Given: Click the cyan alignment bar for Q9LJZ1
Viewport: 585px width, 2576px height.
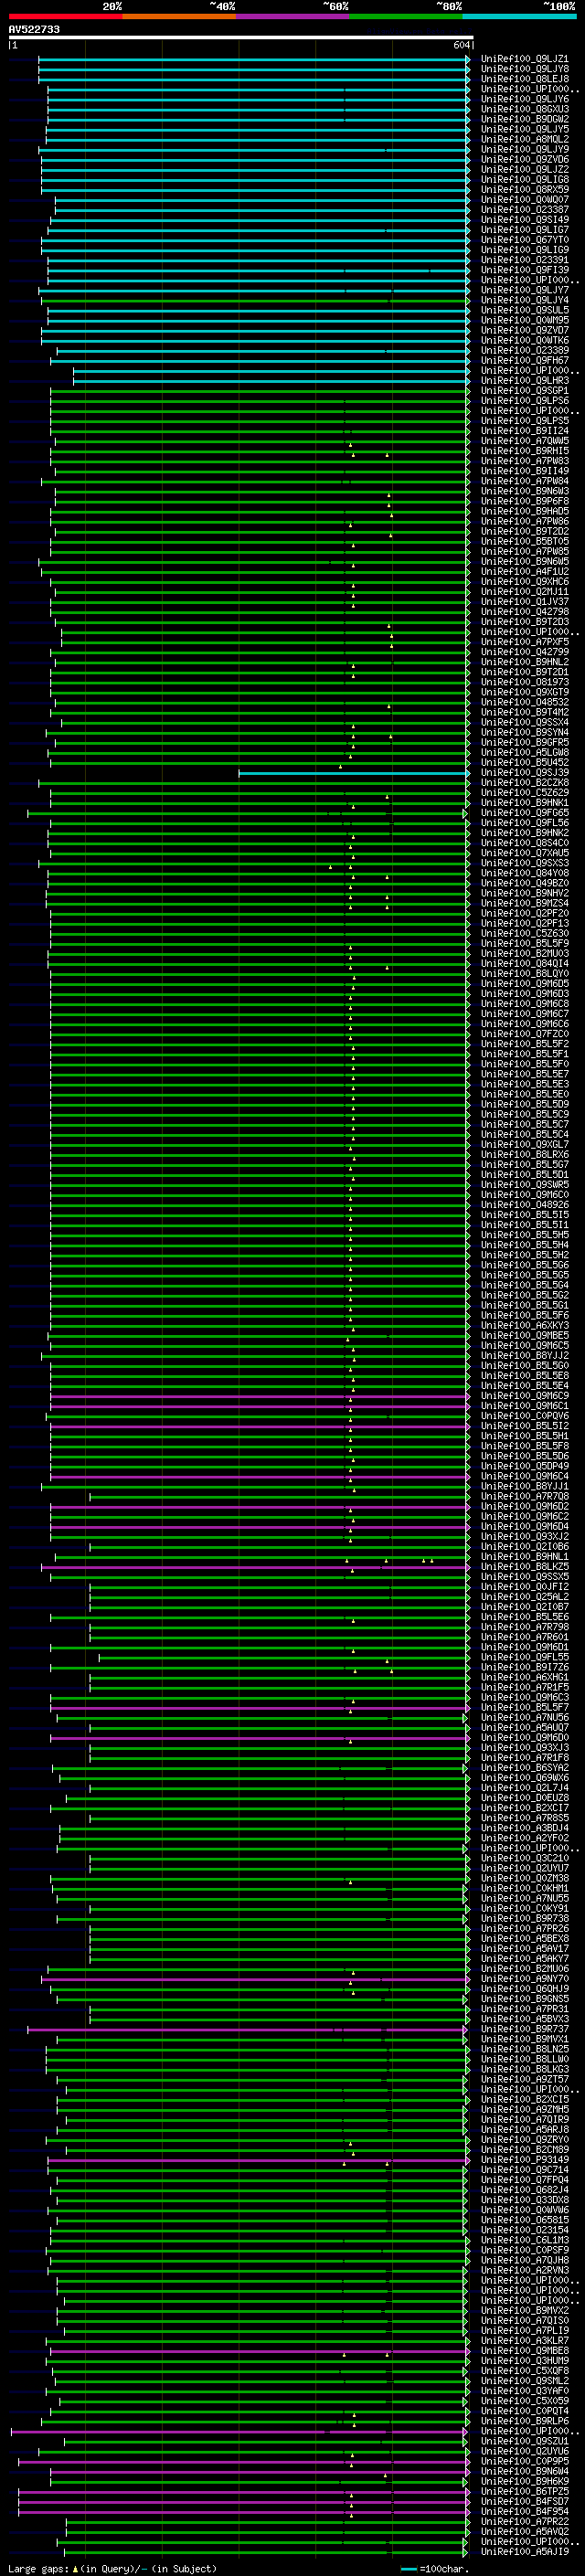Looking at the screenshot, I should 254,60.
